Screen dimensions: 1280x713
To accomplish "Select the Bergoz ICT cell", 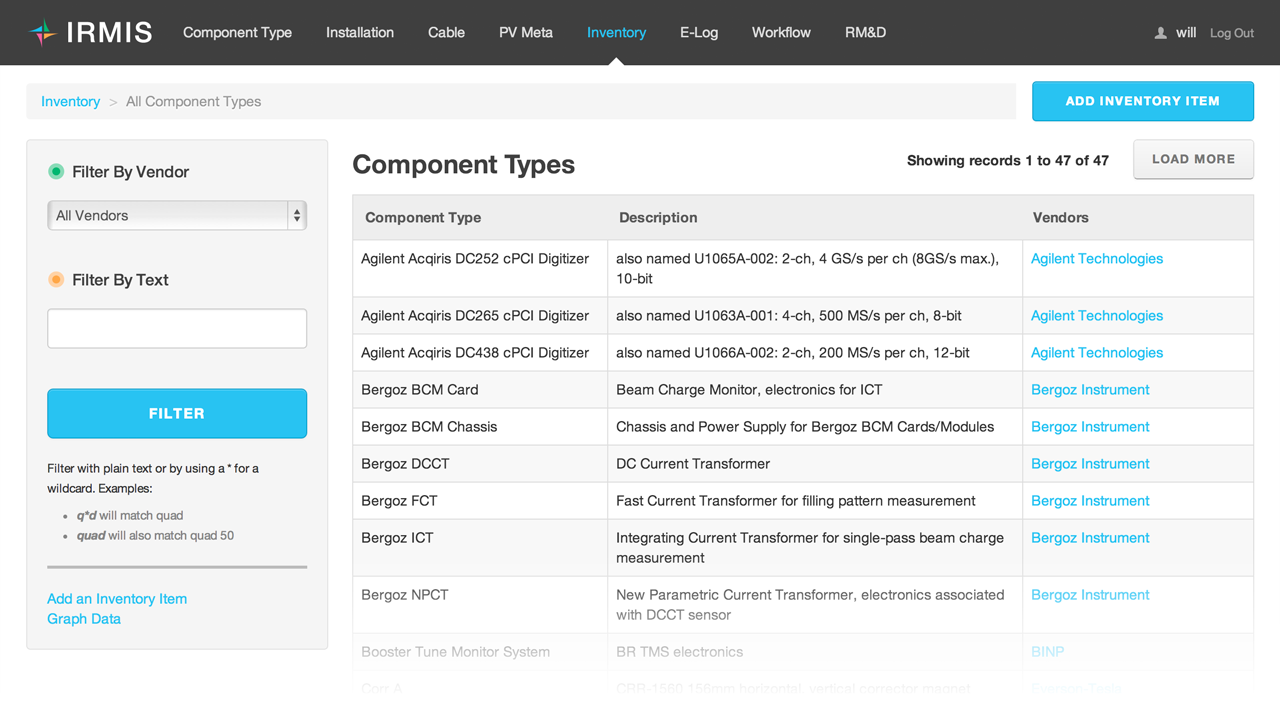I will click(x=480, y=548).
